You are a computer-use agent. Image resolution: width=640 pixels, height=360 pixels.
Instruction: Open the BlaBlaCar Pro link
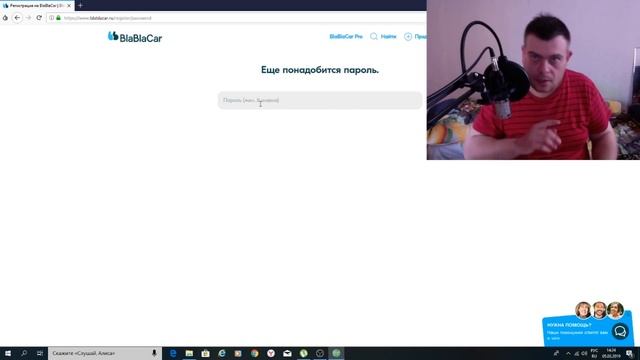[x=346, y=37]
